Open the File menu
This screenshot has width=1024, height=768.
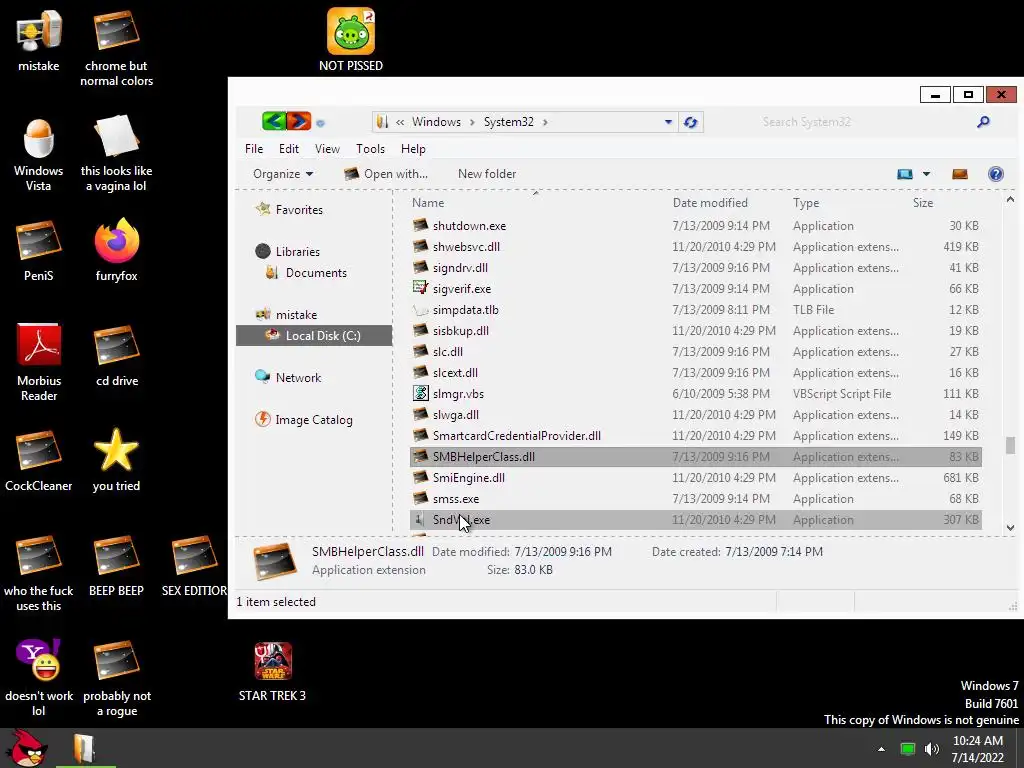(x=254, y=149)
